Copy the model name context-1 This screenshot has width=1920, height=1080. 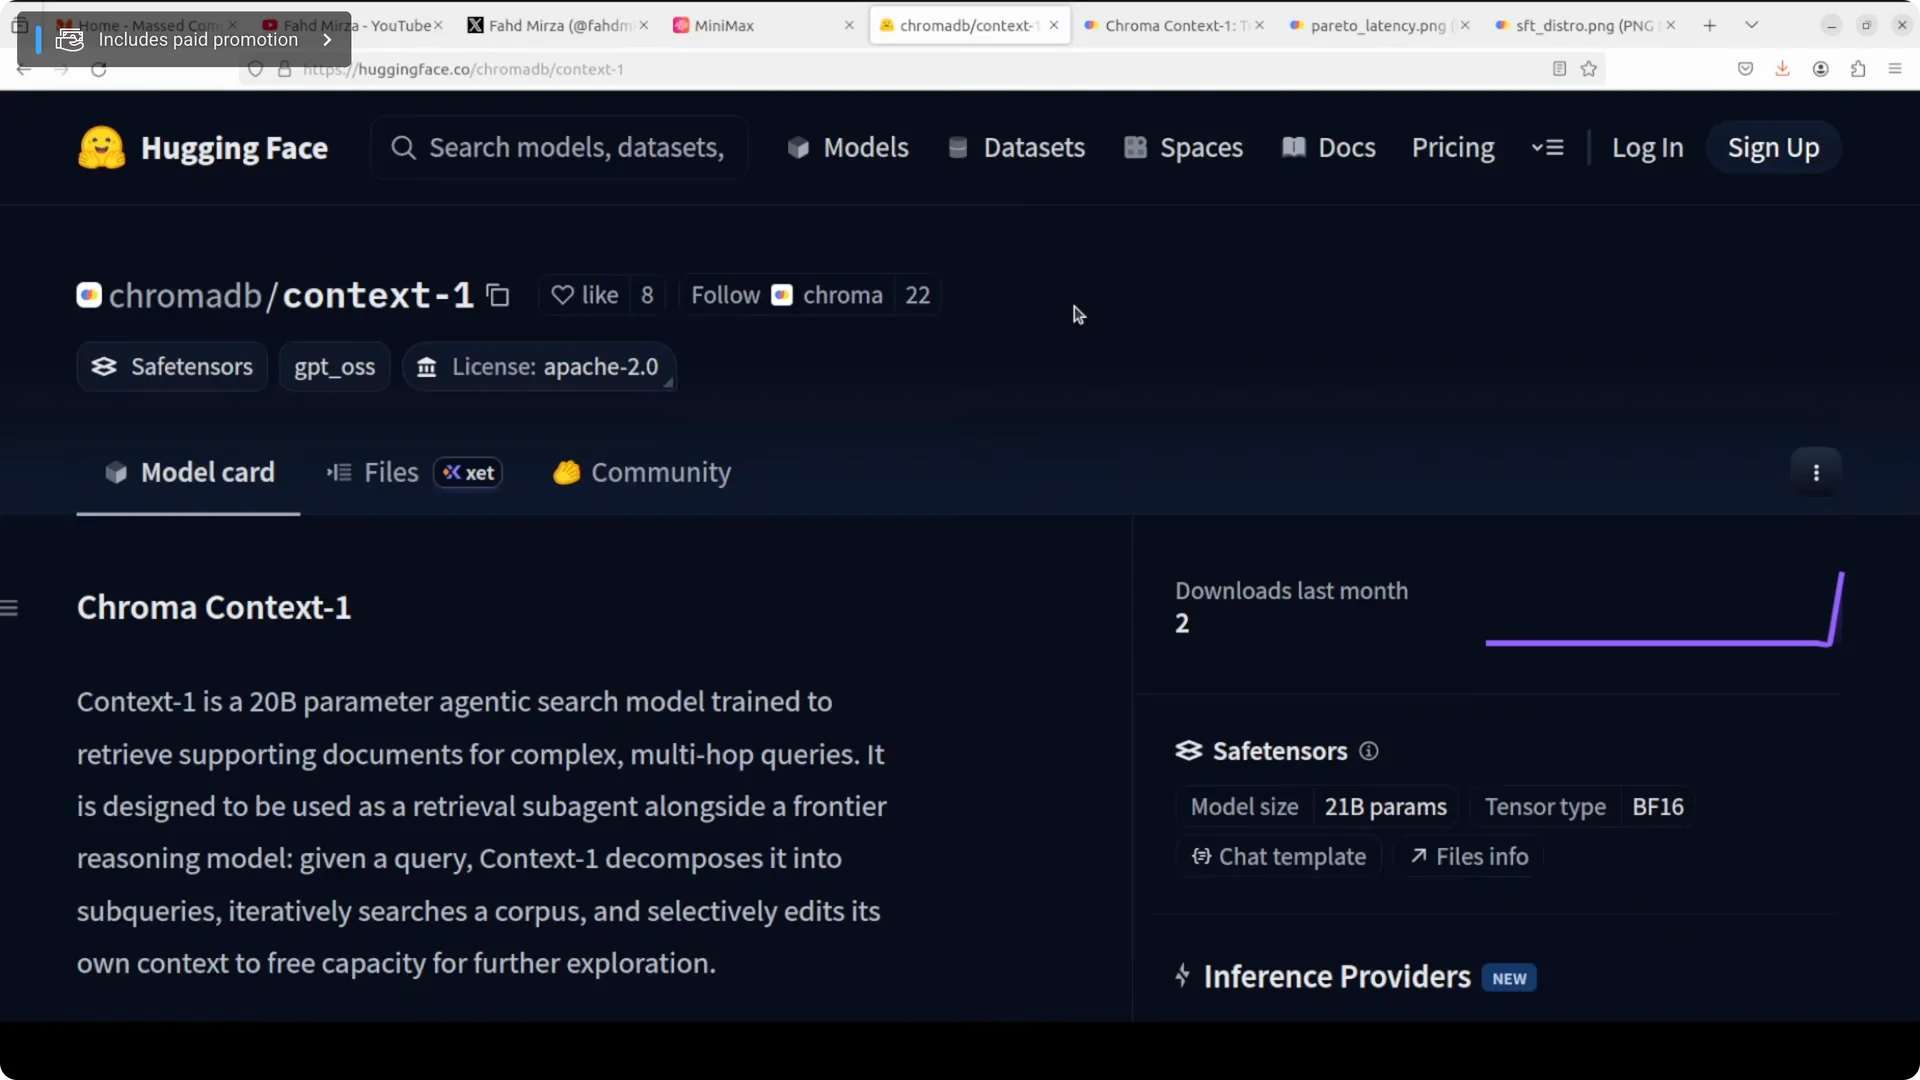click(498, 295)
